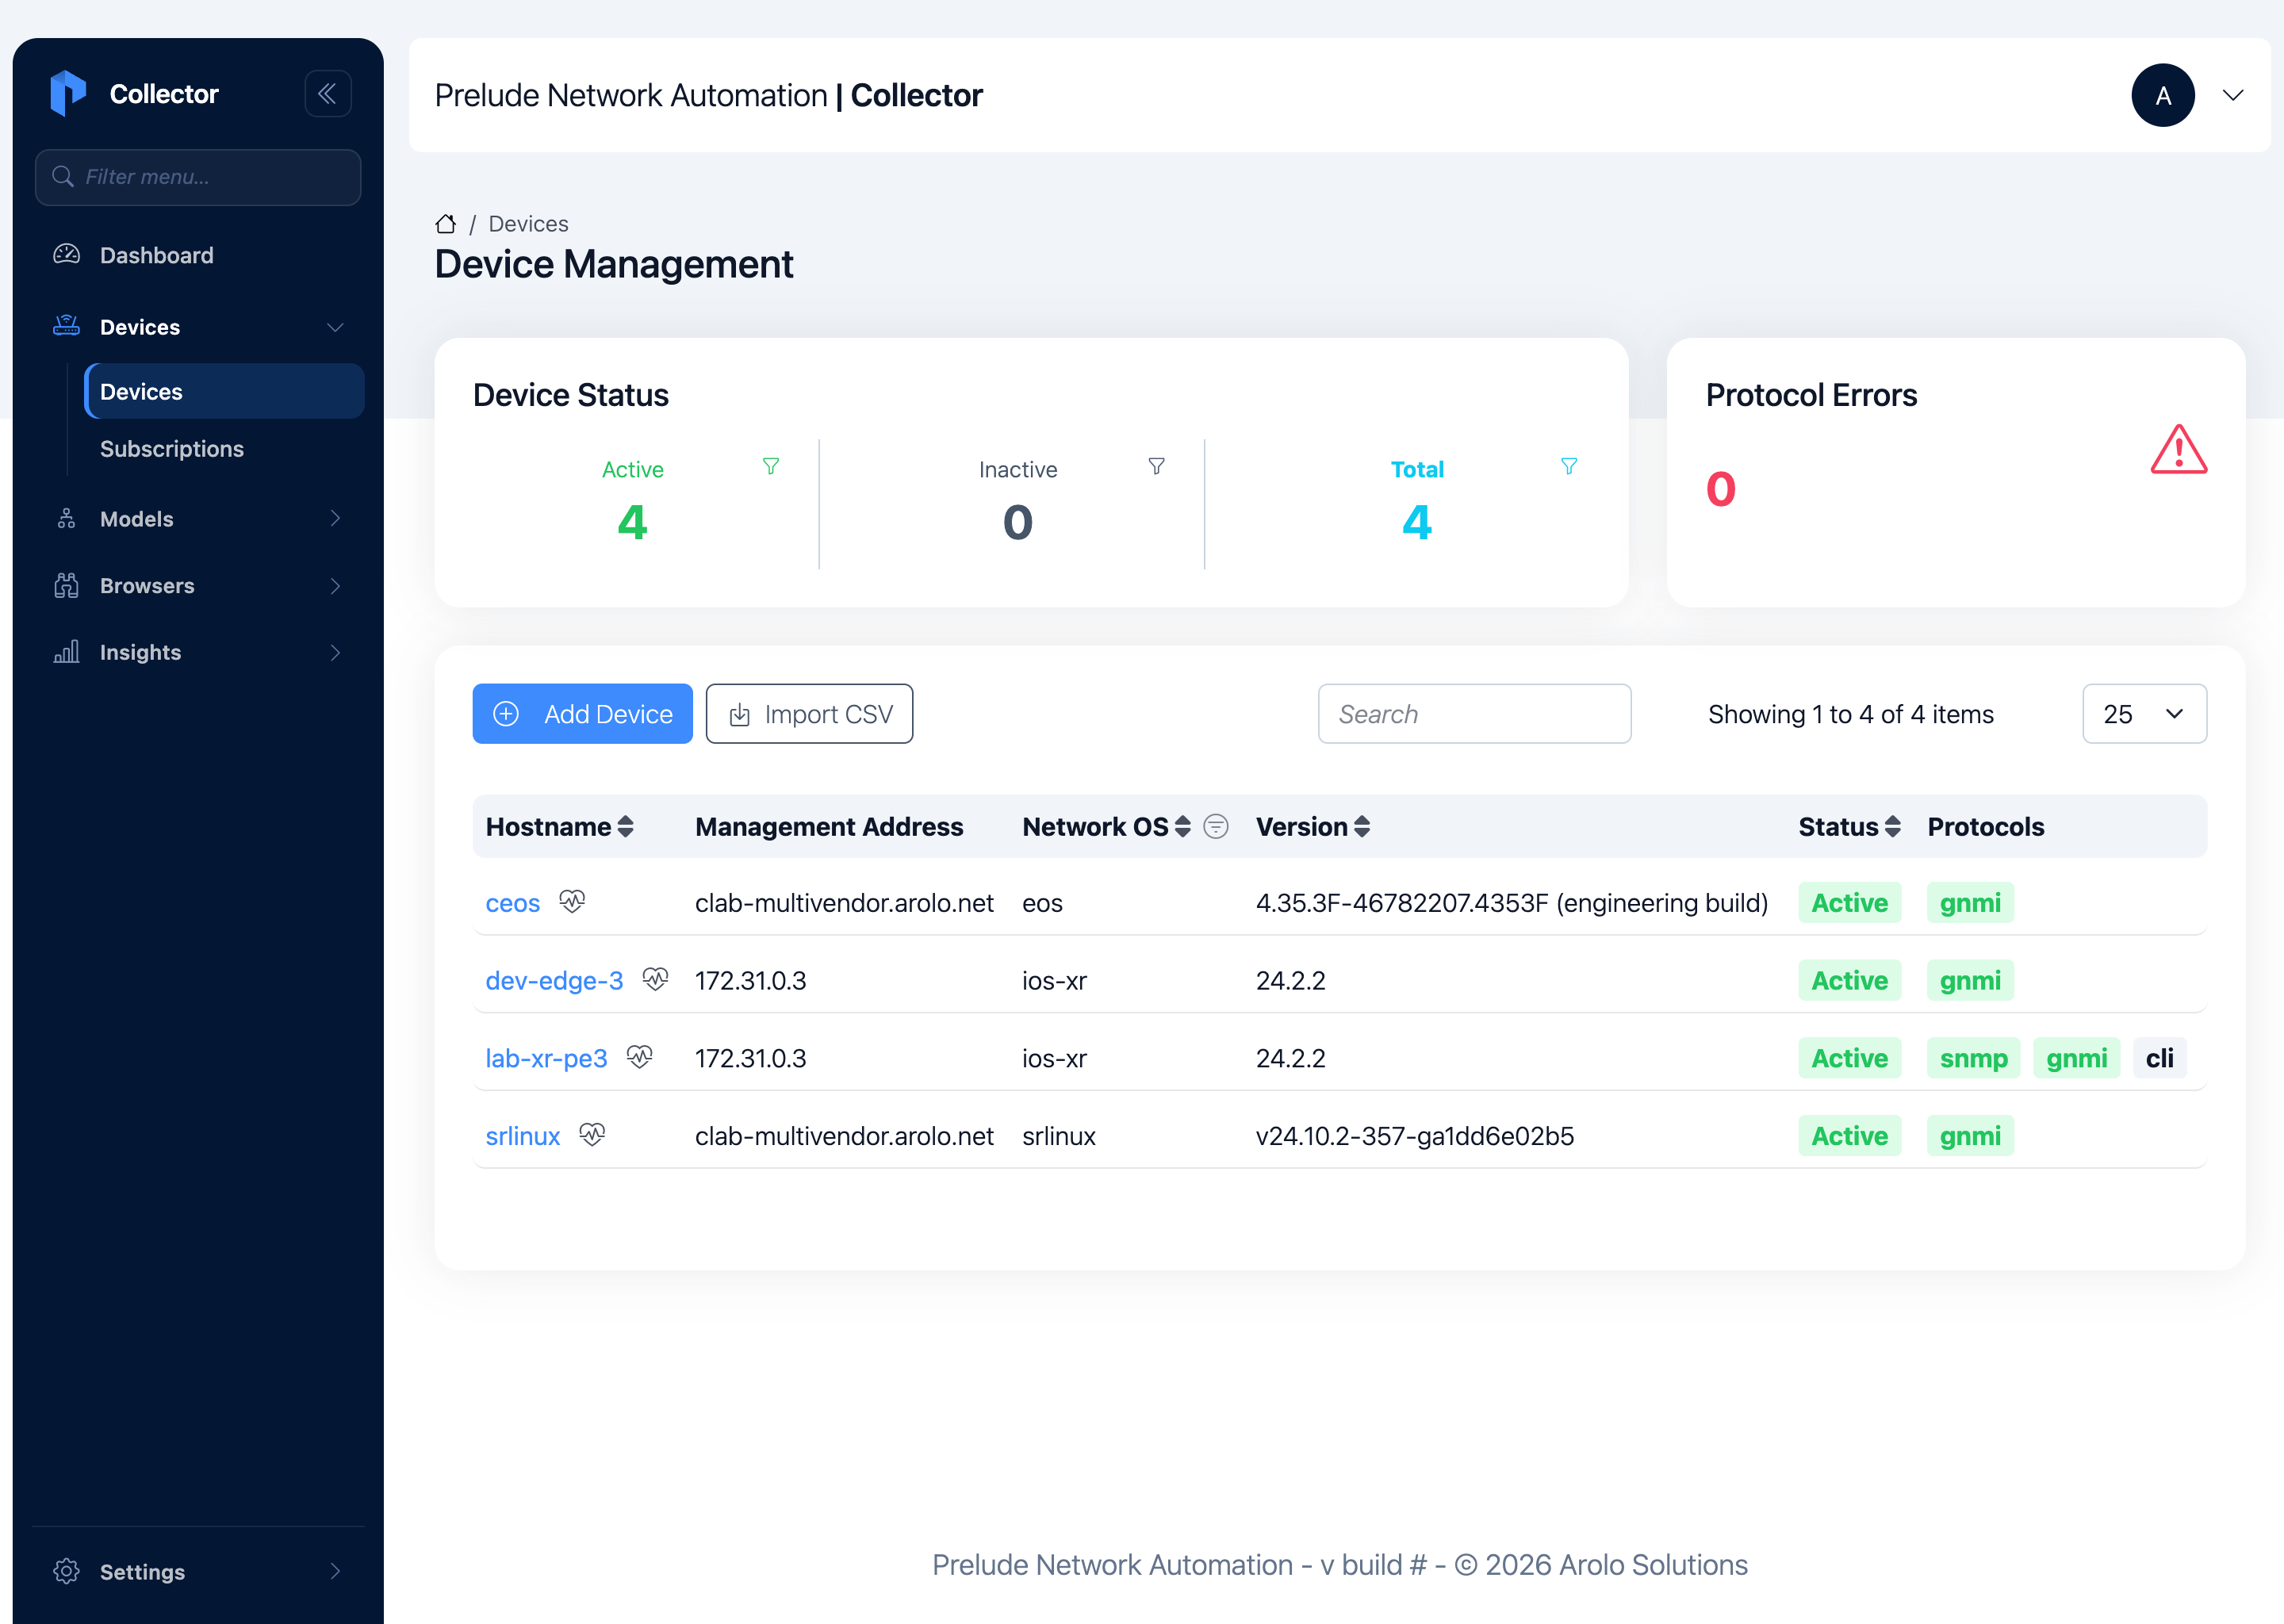Expand the Browsers menu section
This screenshot has width=2284, height=1624.
(x=335, y=586)
